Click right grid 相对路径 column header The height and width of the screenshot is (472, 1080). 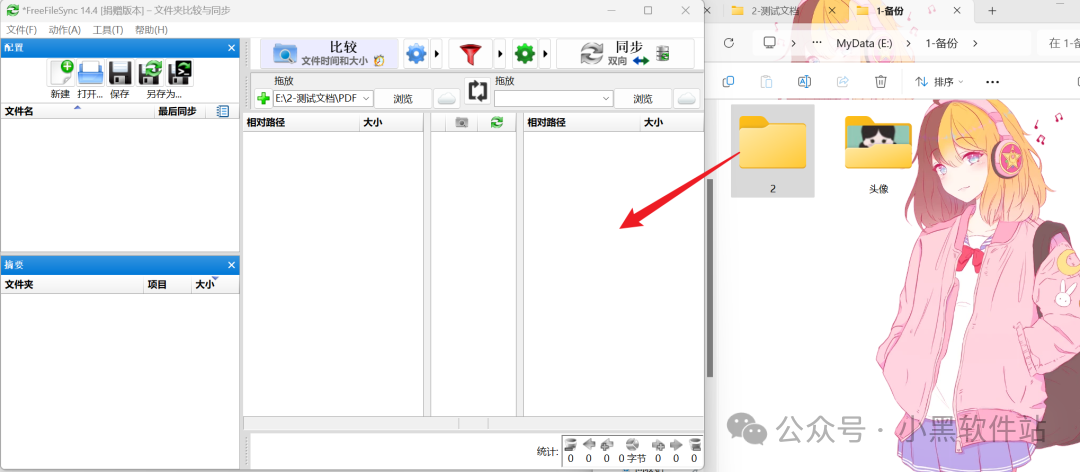point(582,123)
